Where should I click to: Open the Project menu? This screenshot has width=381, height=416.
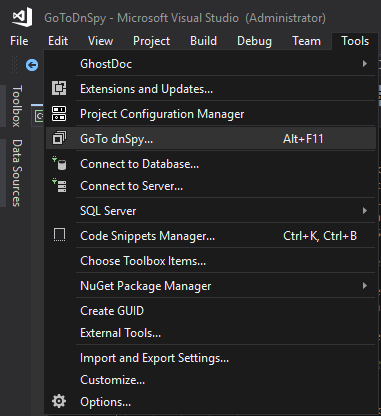point(151,41)
